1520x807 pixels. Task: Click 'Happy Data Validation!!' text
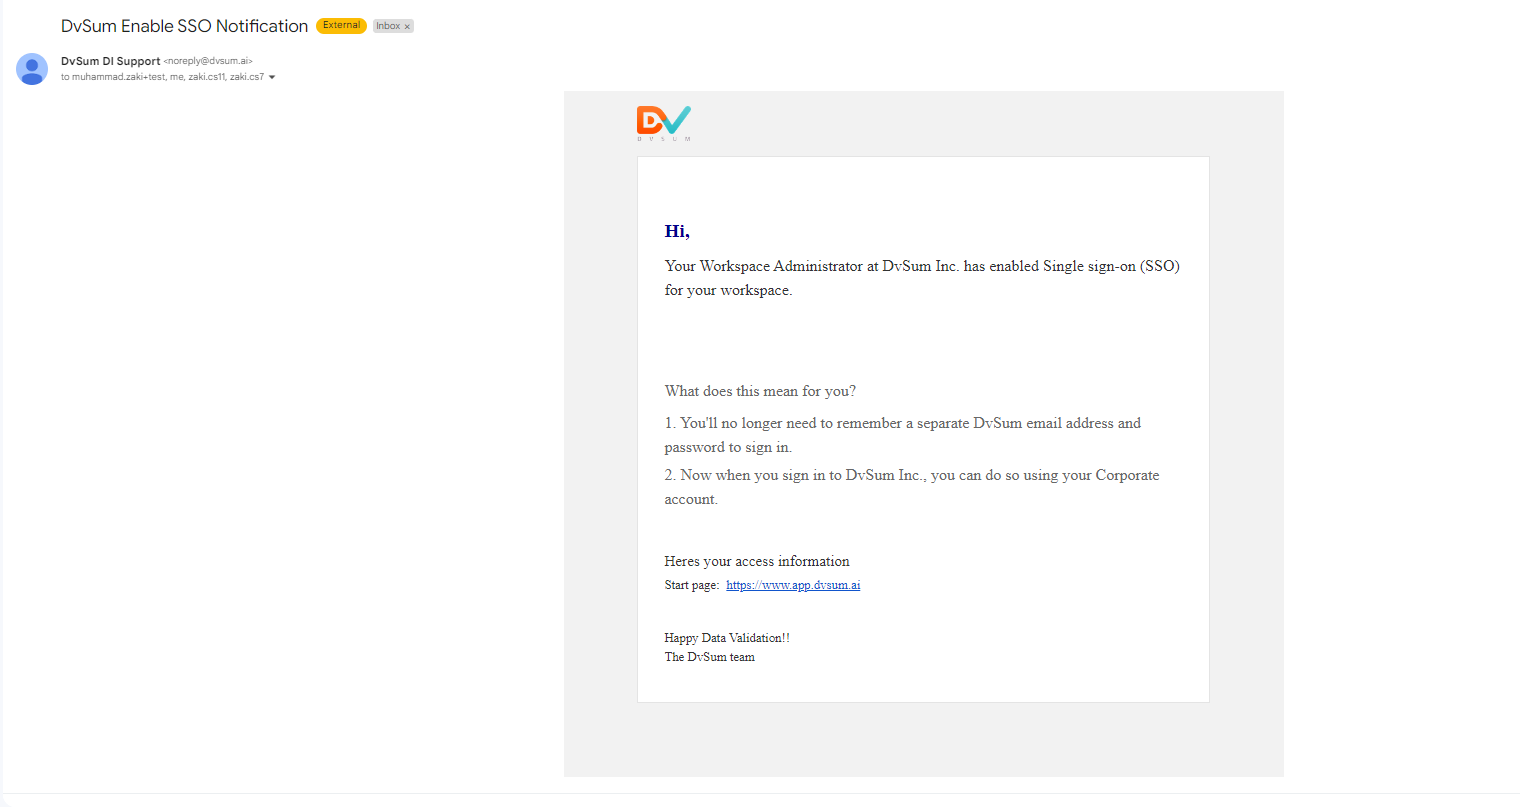(x=727, y=638)
